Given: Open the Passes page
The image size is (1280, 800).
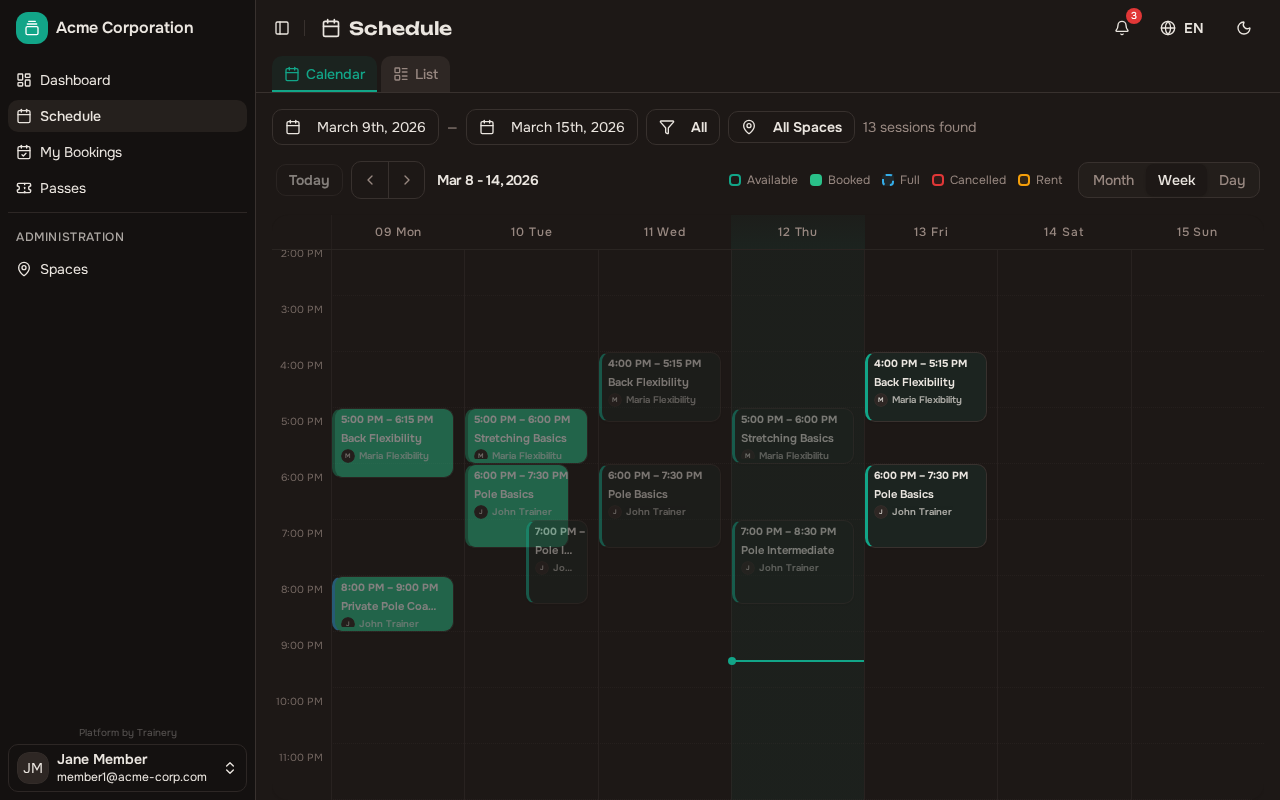Looking at the screenshot, I should (127, 188).
